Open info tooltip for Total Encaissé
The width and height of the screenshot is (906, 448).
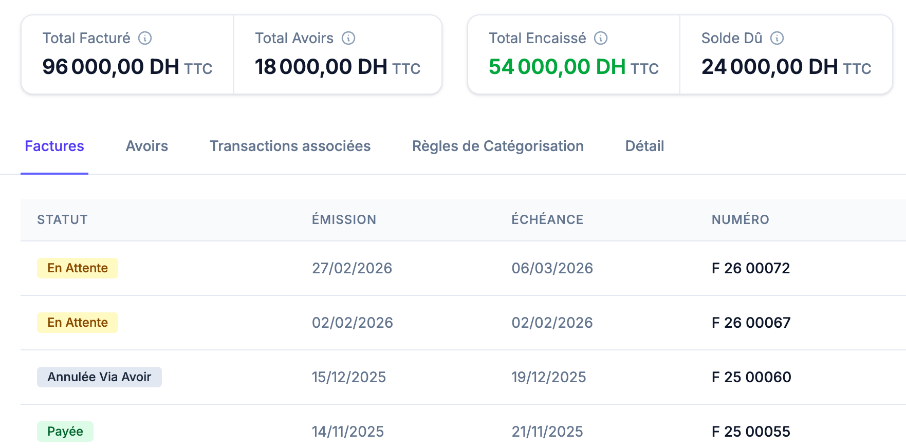pyautogui.click(x=601, y=38)
